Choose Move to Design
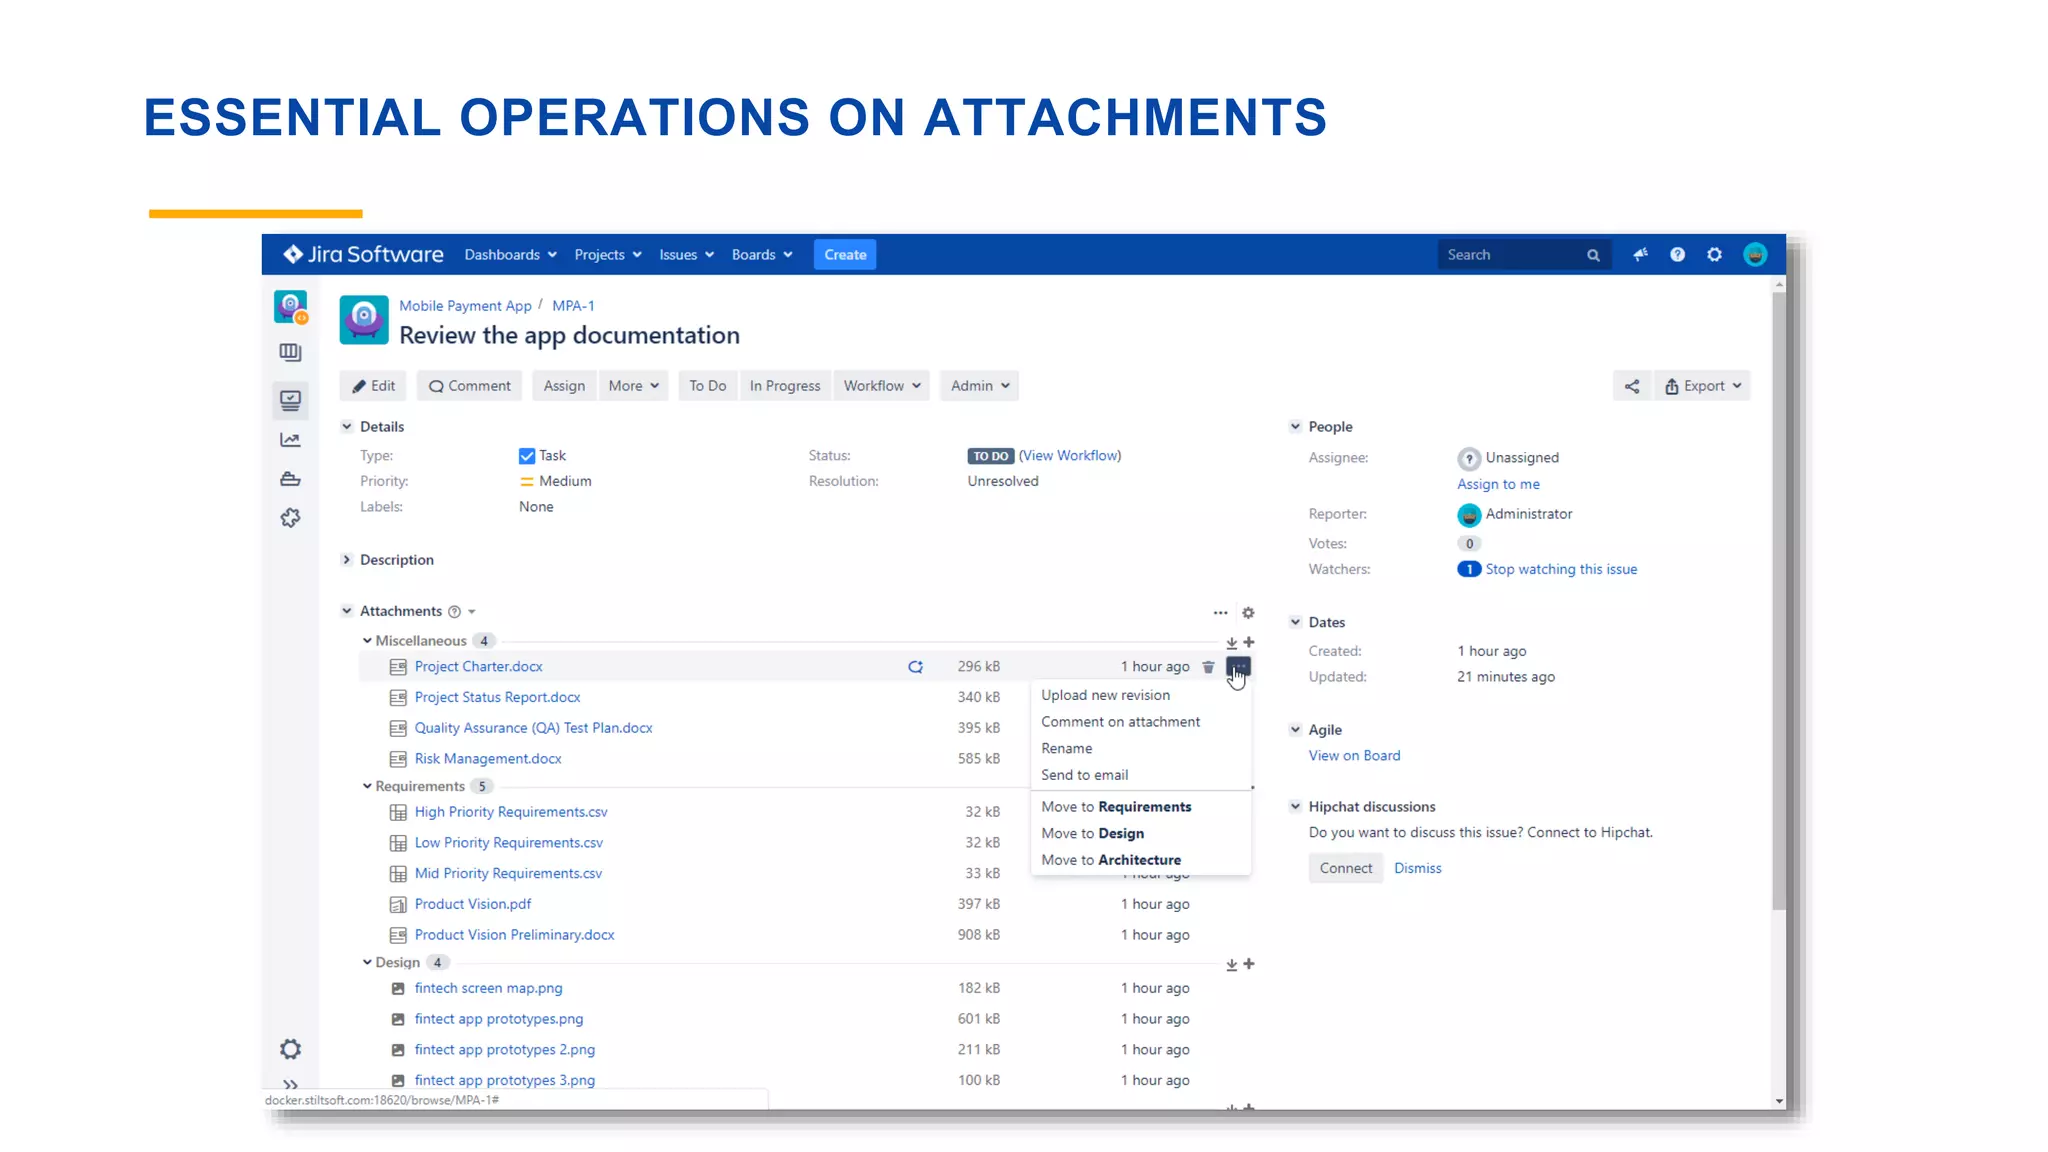The width and height of the screenshot is (2048, 1152). click(1092, 834)
